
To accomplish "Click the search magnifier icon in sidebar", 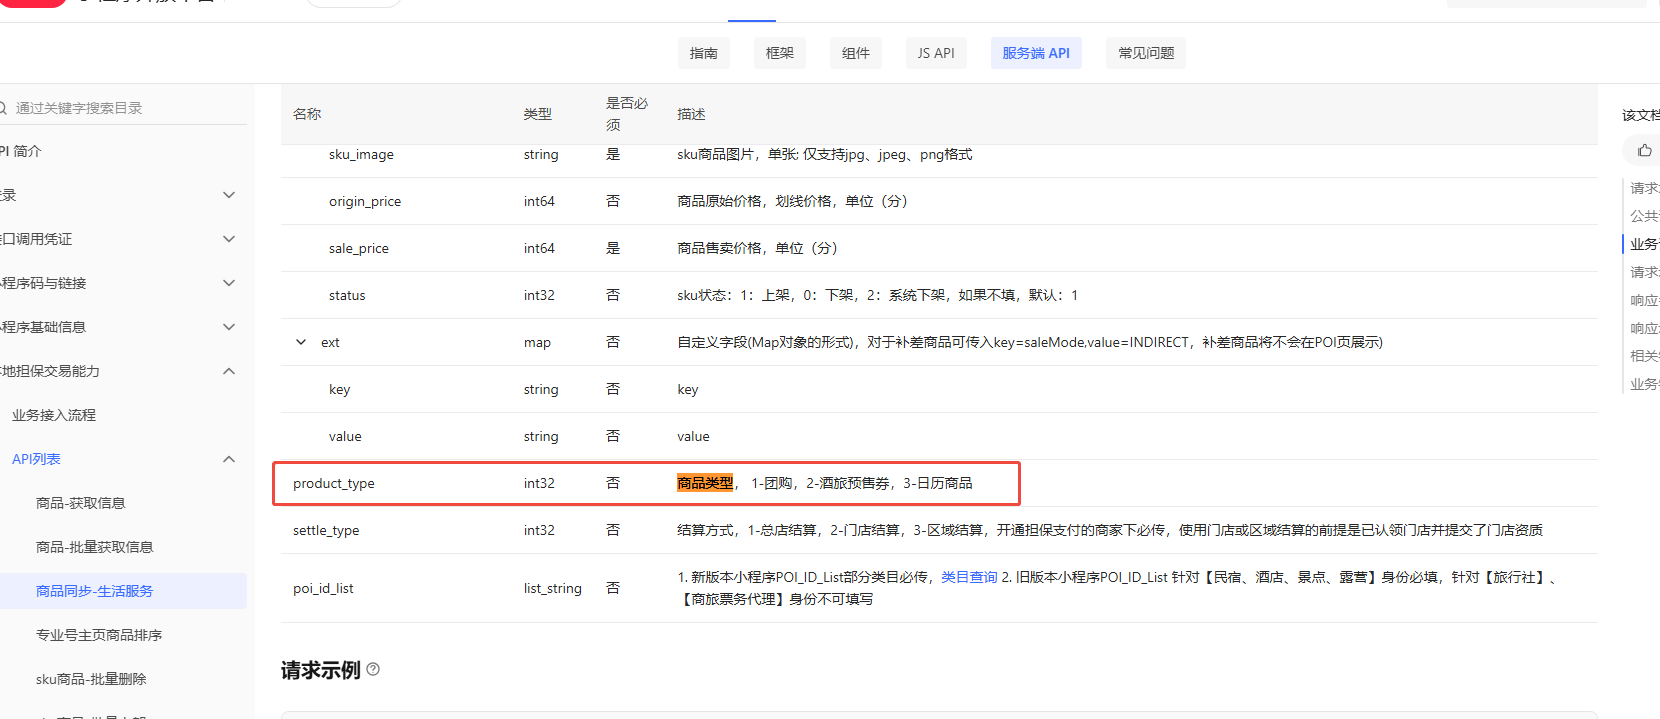I will pos(3,108).
